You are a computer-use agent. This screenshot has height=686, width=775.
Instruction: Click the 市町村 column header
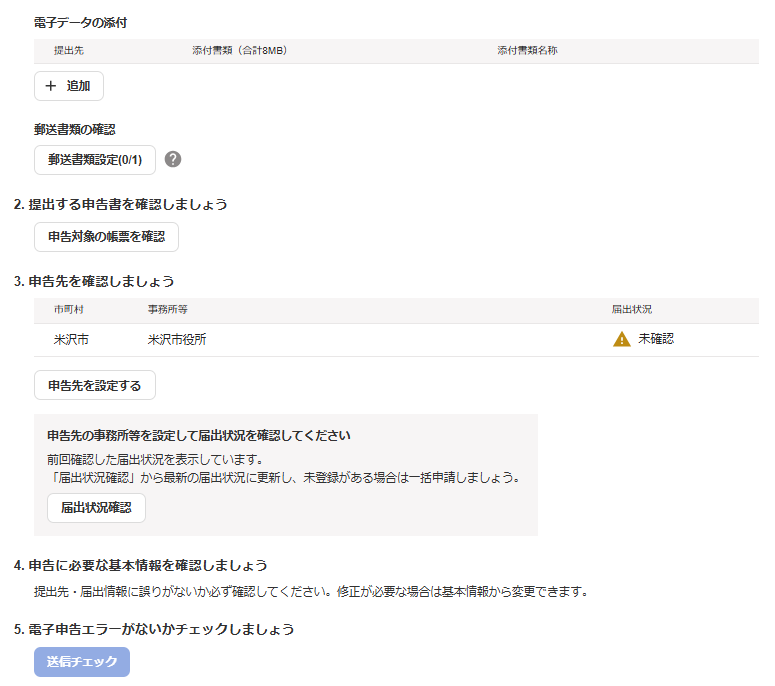[69, 309]
